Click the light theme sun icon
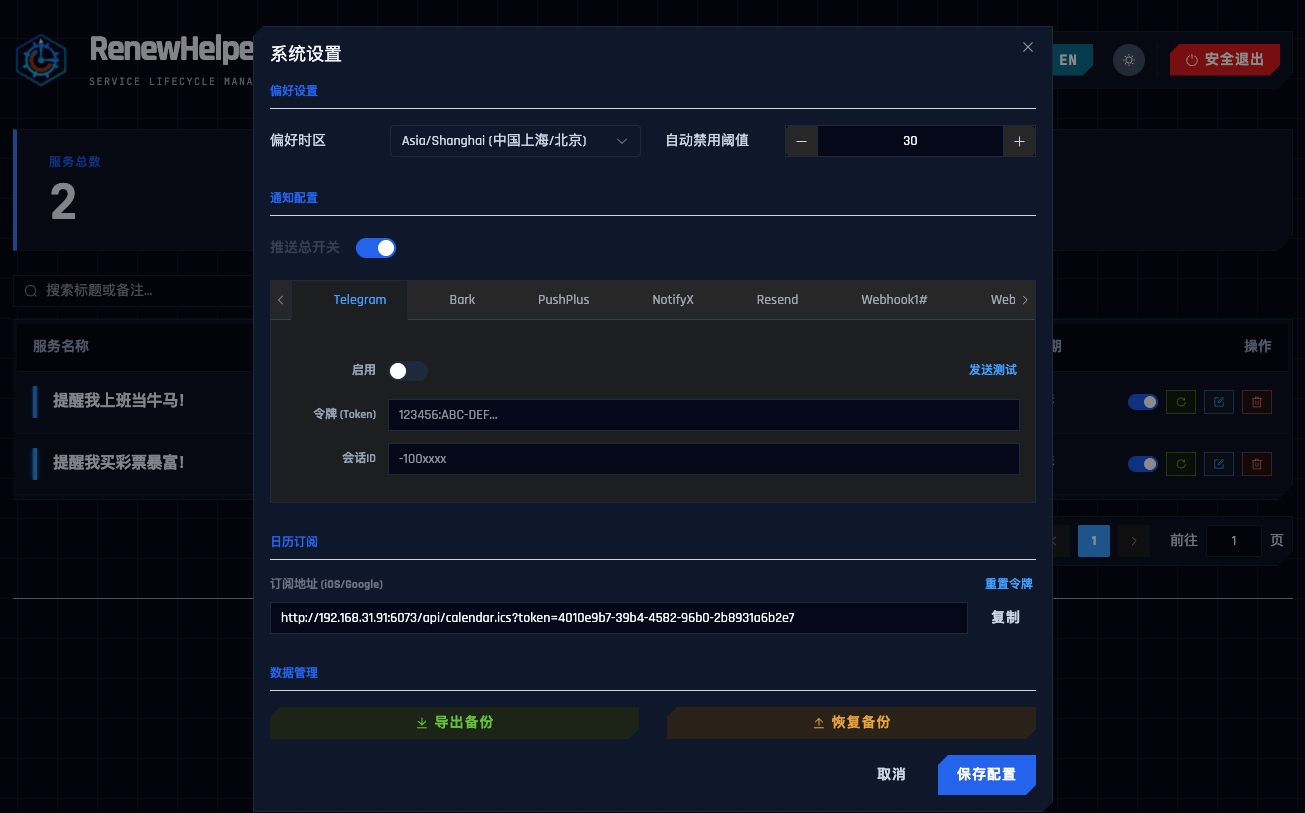Image resolution: width=1305 pixels, height=813 pixels. point(1129,60)
